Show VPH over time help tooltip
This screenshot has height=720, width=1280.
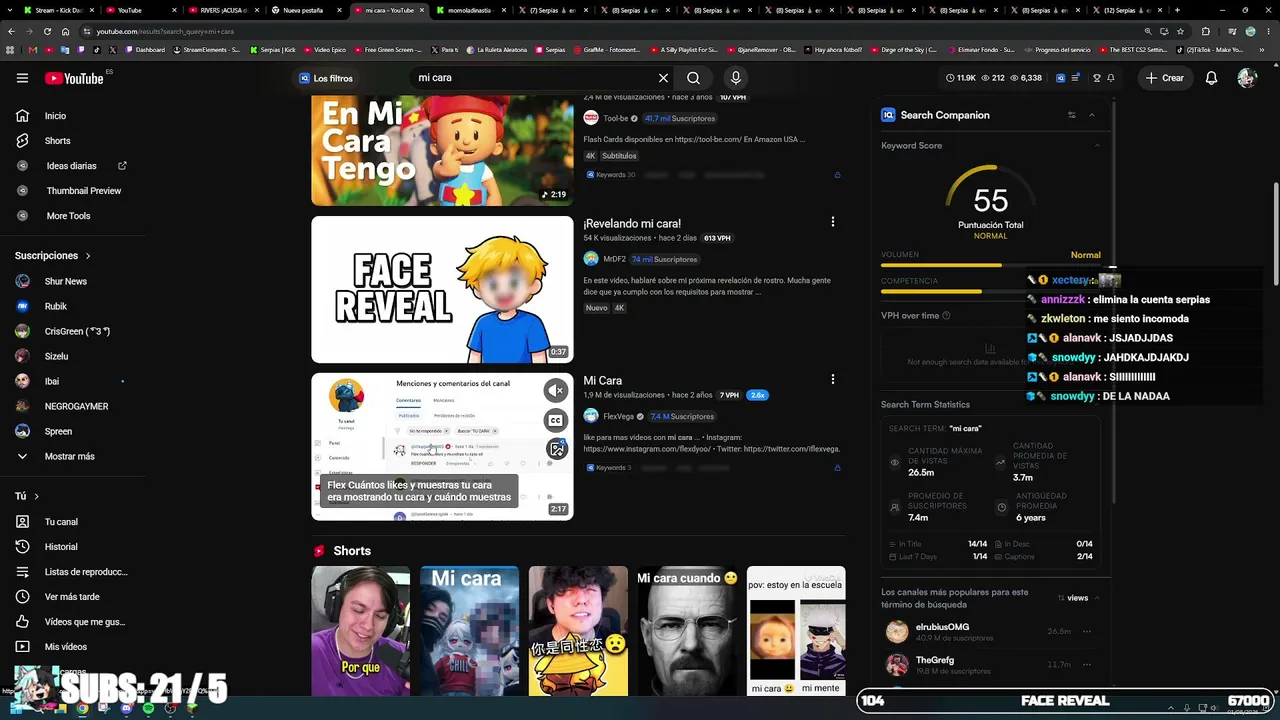click(946, 316)
